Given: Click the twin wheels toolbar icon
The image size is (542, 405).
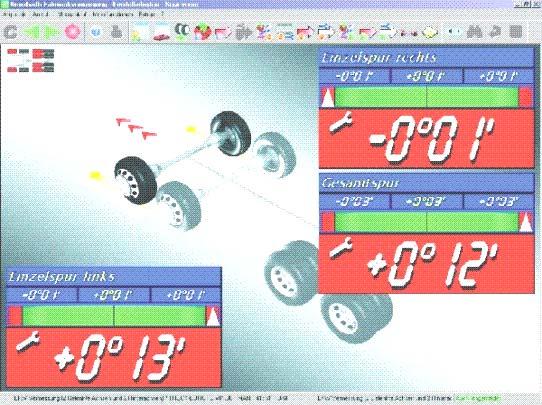Looking at the screenshot, I should (182, 32).
